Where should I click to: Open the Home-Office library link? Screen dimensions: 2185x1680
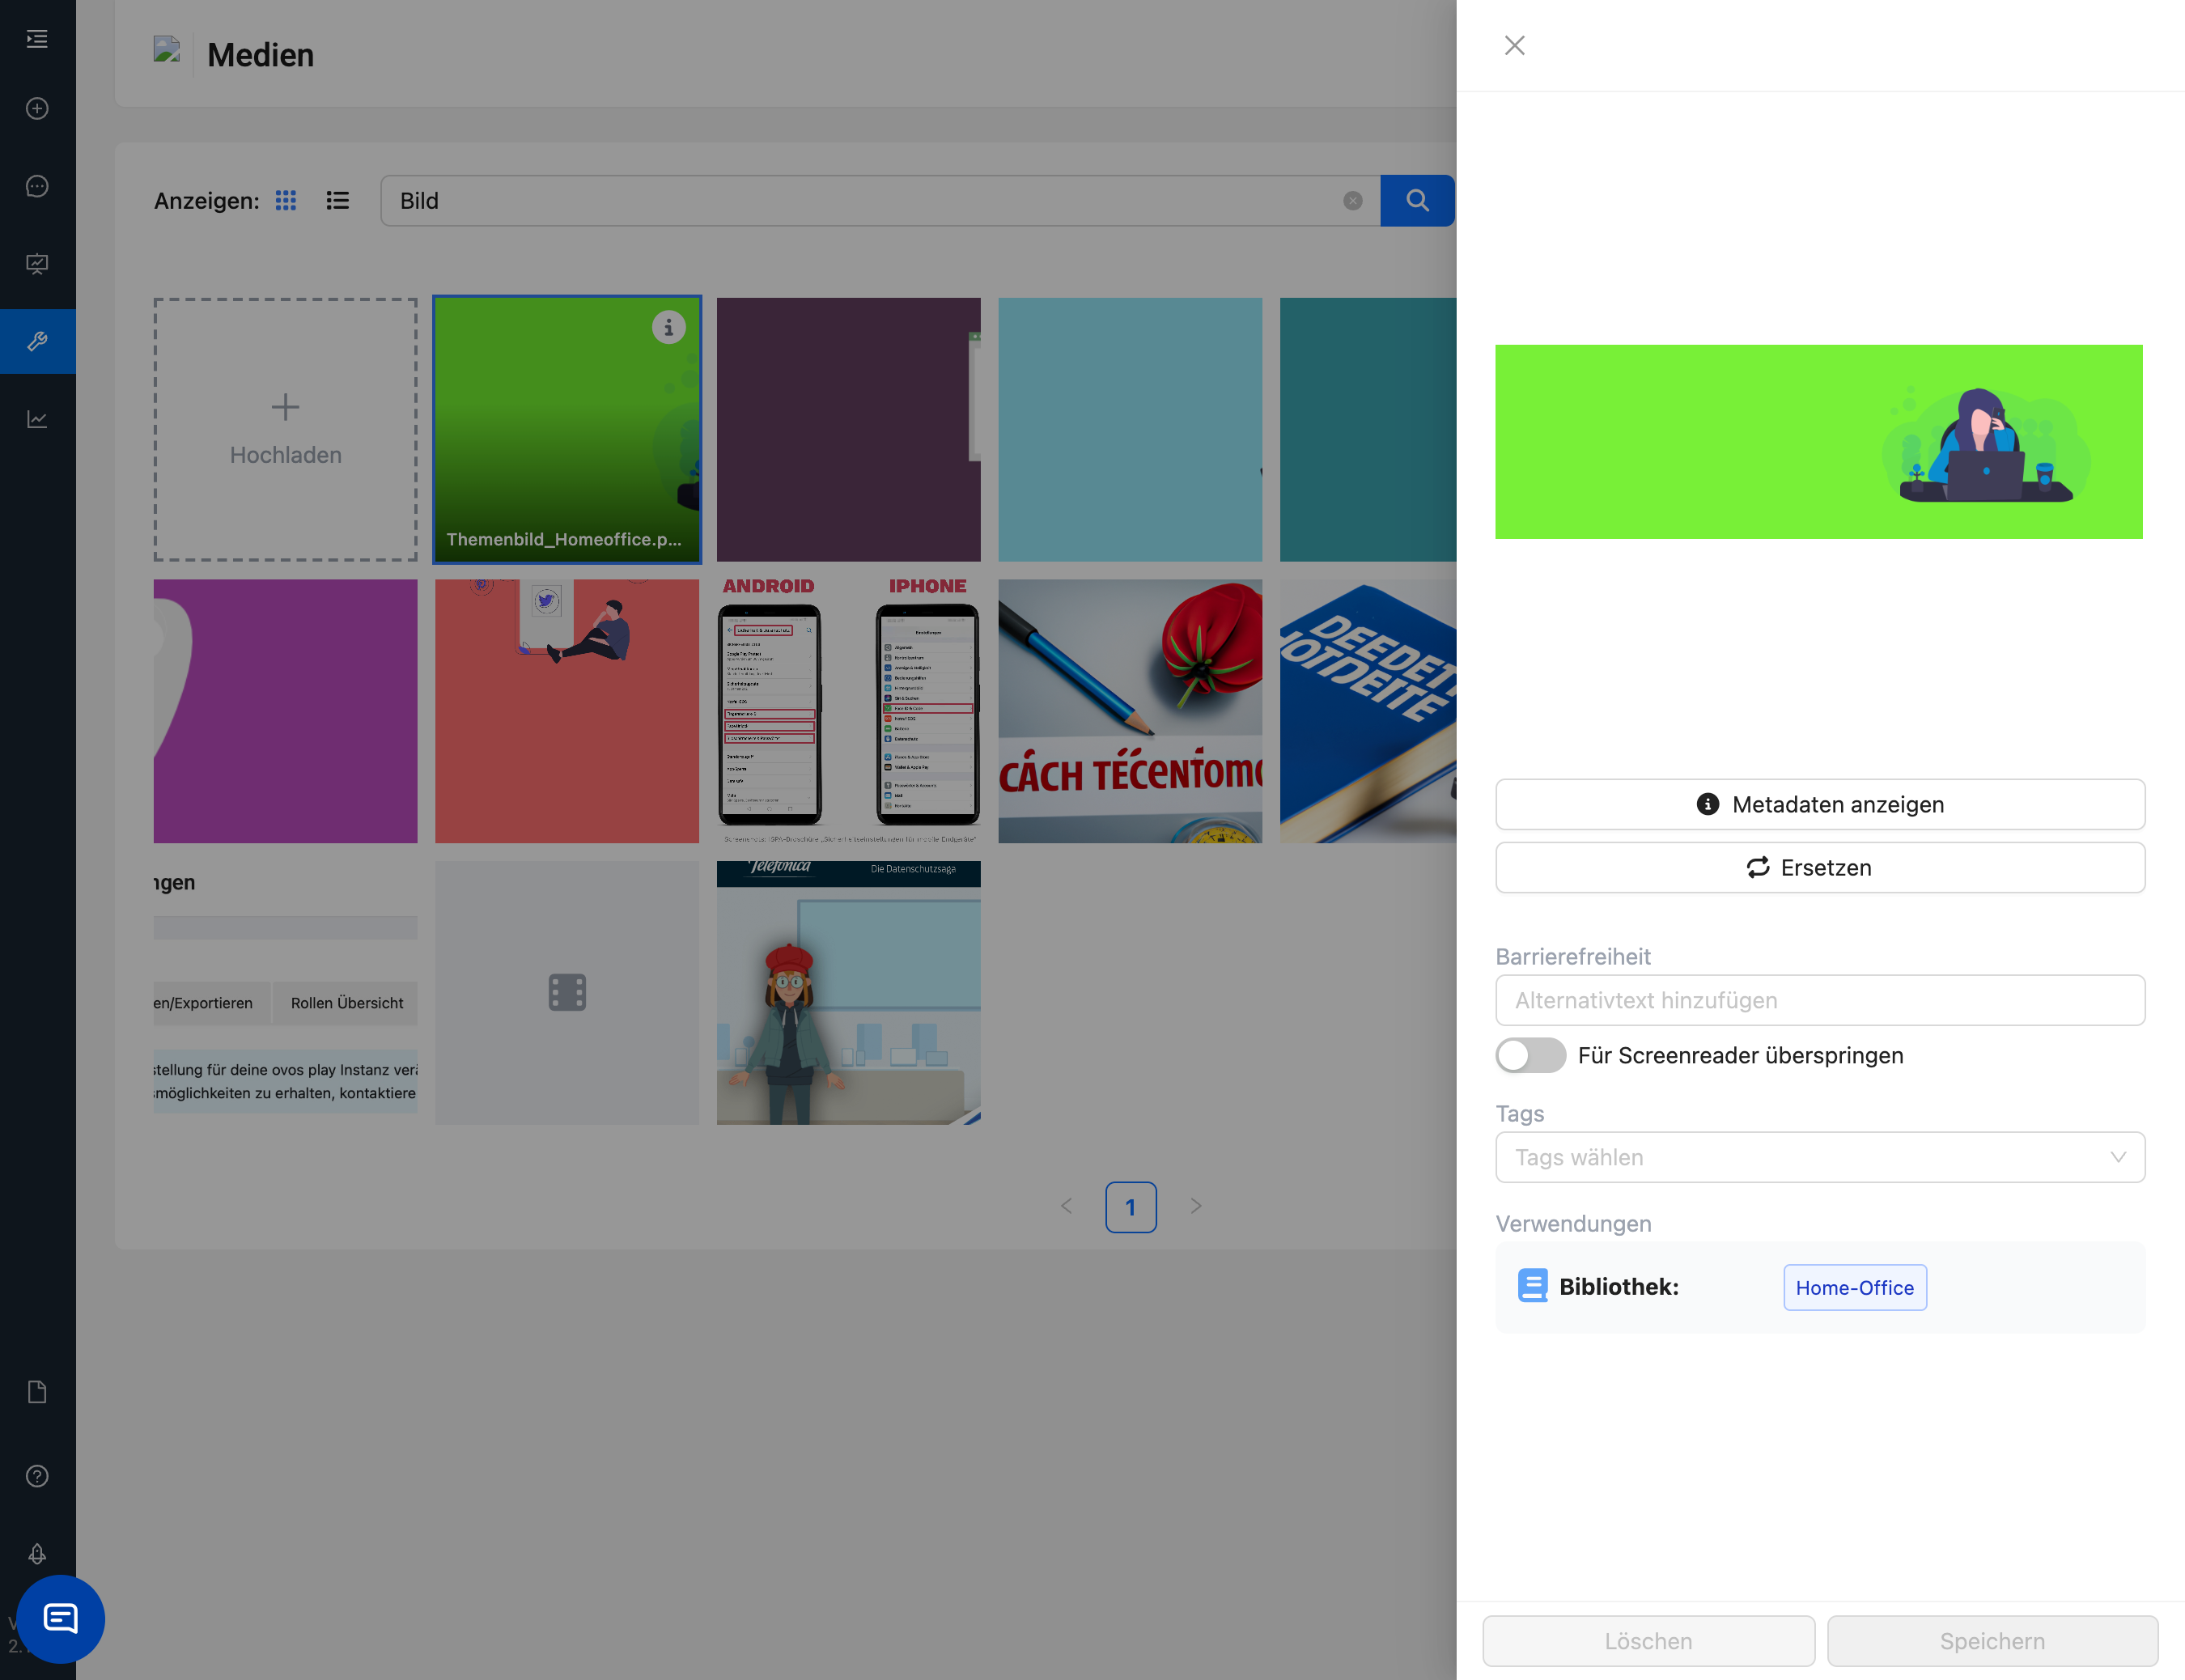tap(1854, 1287)
